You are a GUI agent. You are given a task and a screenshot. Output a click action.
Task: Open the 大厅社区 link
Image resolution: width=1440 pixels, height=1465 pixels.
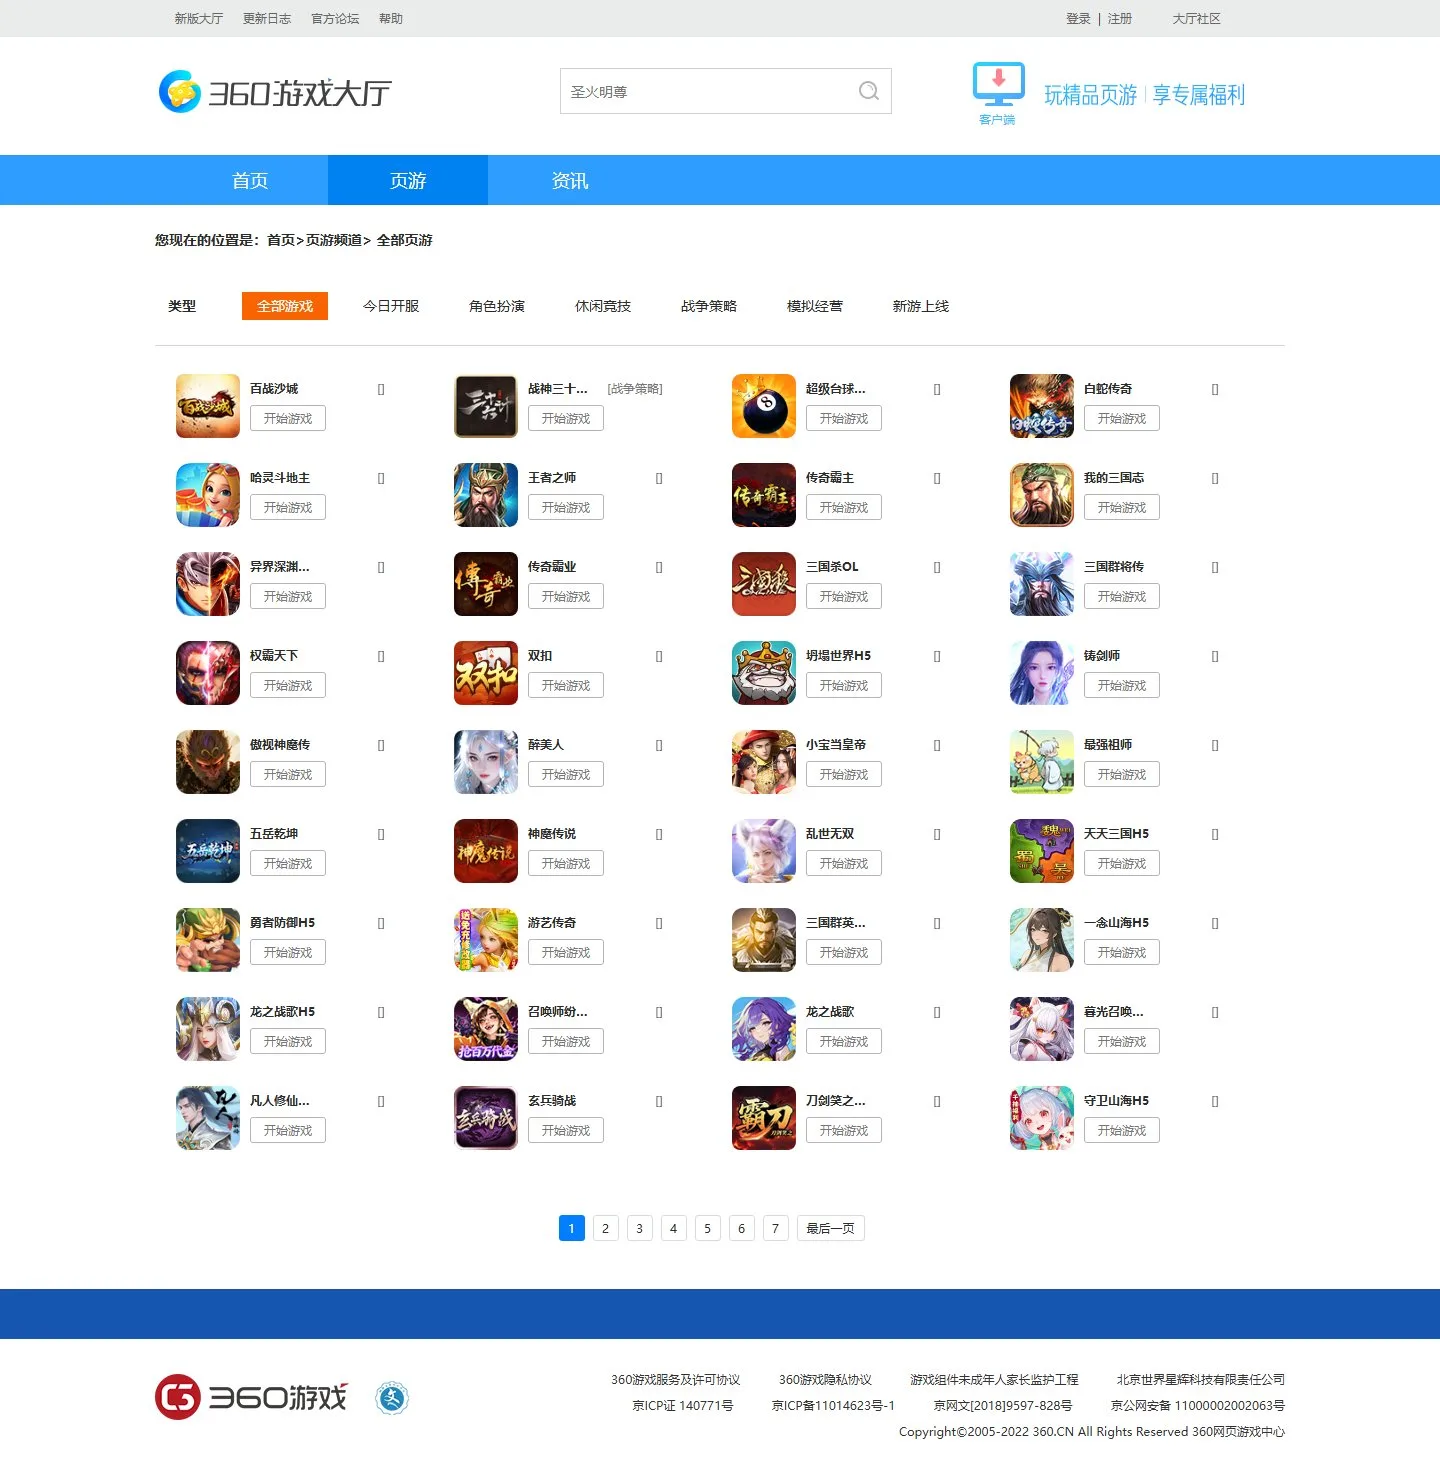coord(1196,18)
